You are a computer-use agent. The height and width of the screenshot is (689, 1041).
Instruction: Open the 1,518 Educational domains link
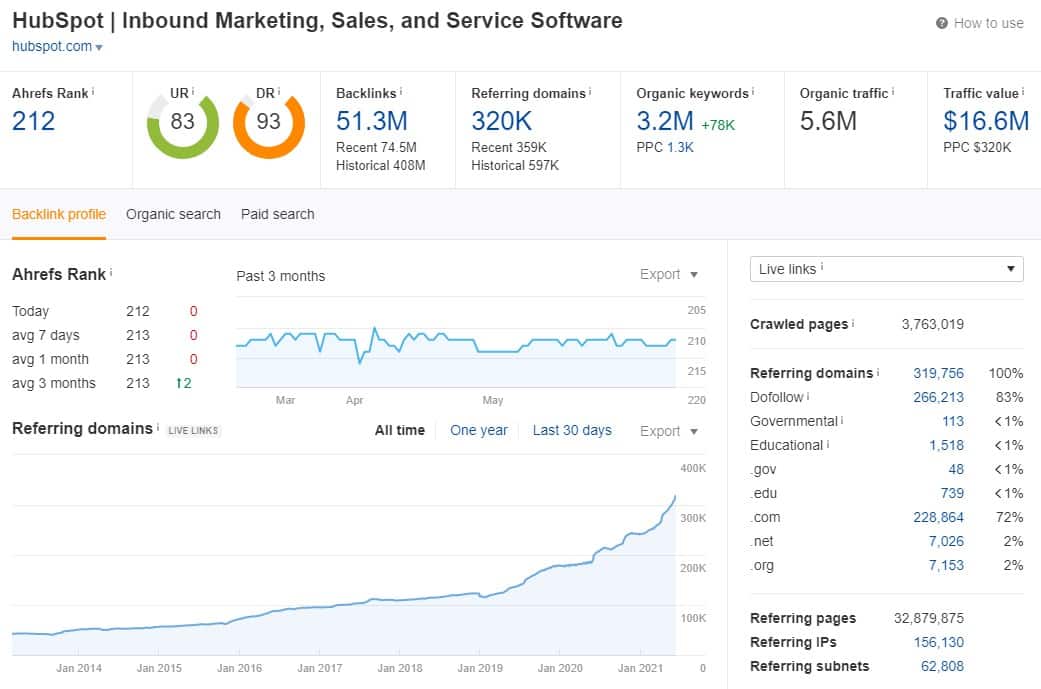946,445
